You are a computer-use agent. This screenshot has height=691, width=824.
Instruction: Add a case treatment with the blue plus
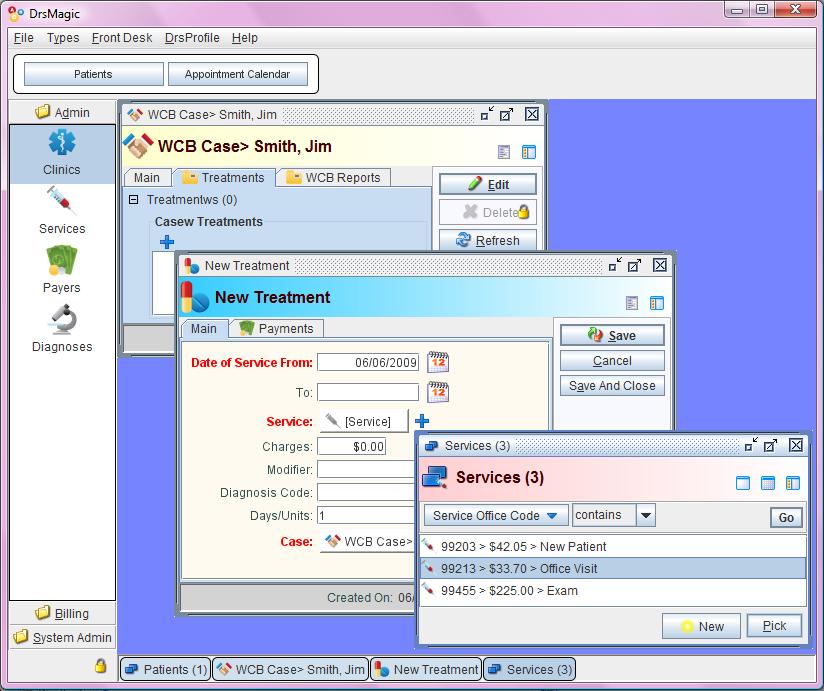click(167, 242)
